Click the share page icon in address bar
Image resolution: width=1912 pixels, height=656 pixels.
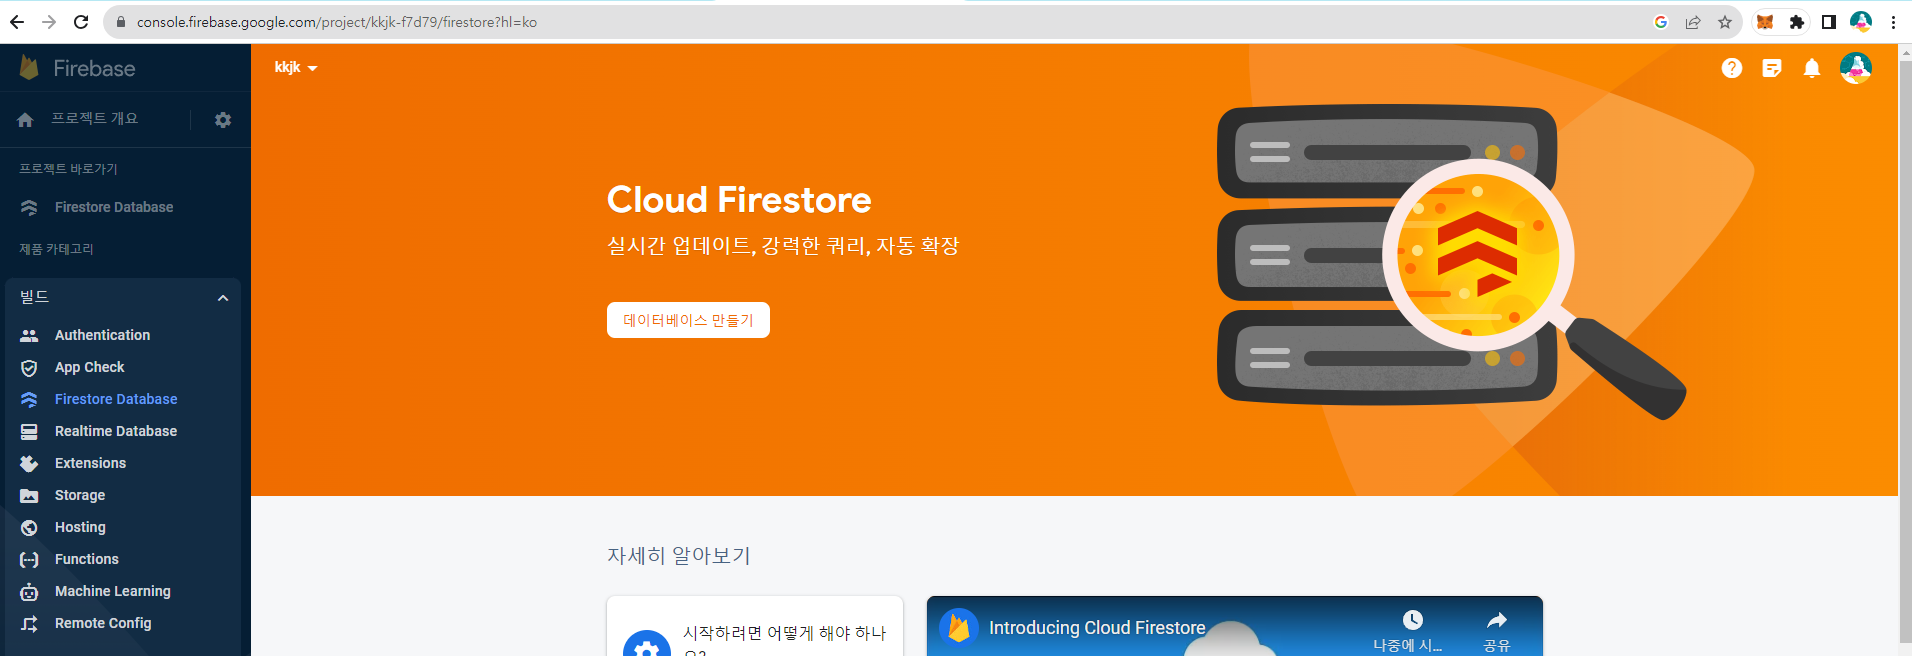tap(1693, 22)
